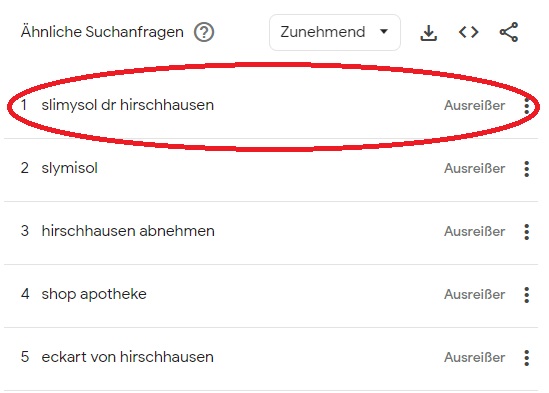Open more options for shop apotheke
The image size is (549, 393).
(527, 295)
